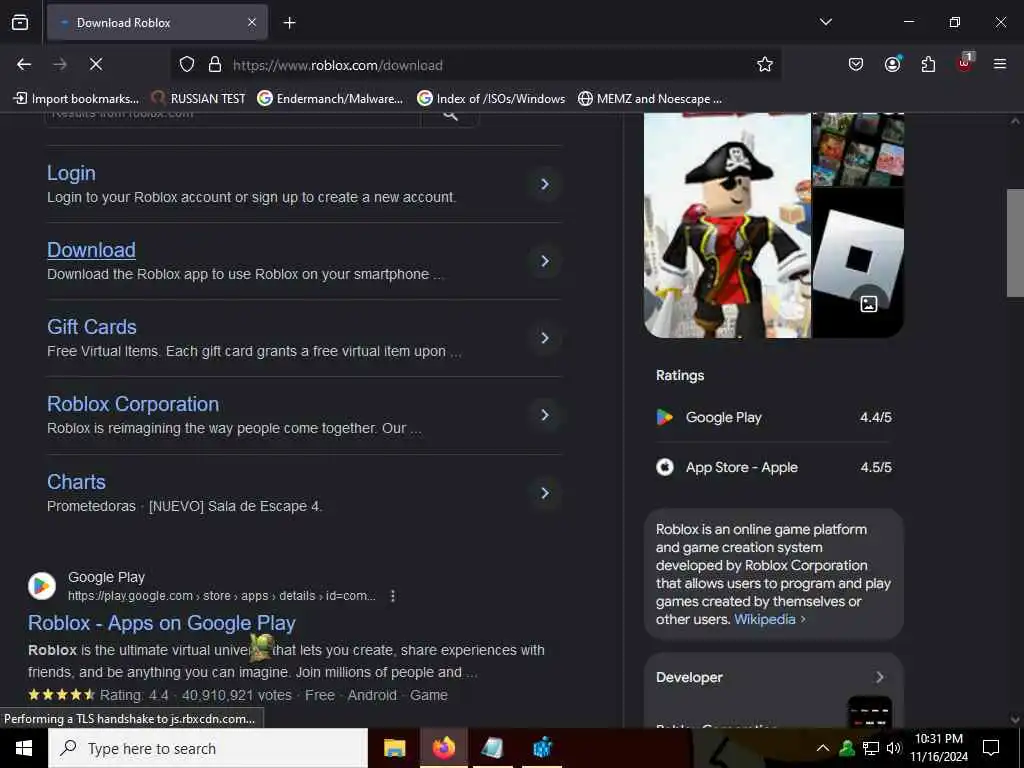The width and height of the screenshot is (1024, 768).
Task: Open the Extensions puzzle icon
Action: tap(928, 64)
